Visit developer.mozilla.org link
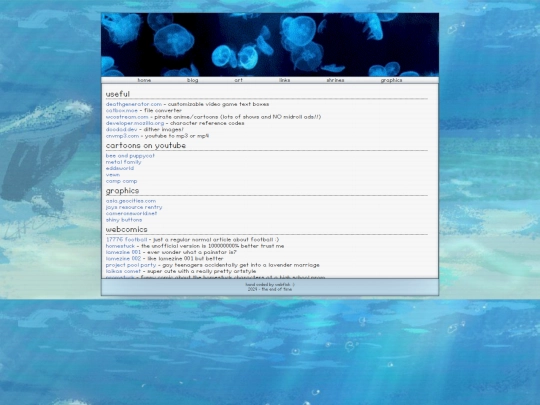Viewport: 540px width, 405px height. (135, 123)
